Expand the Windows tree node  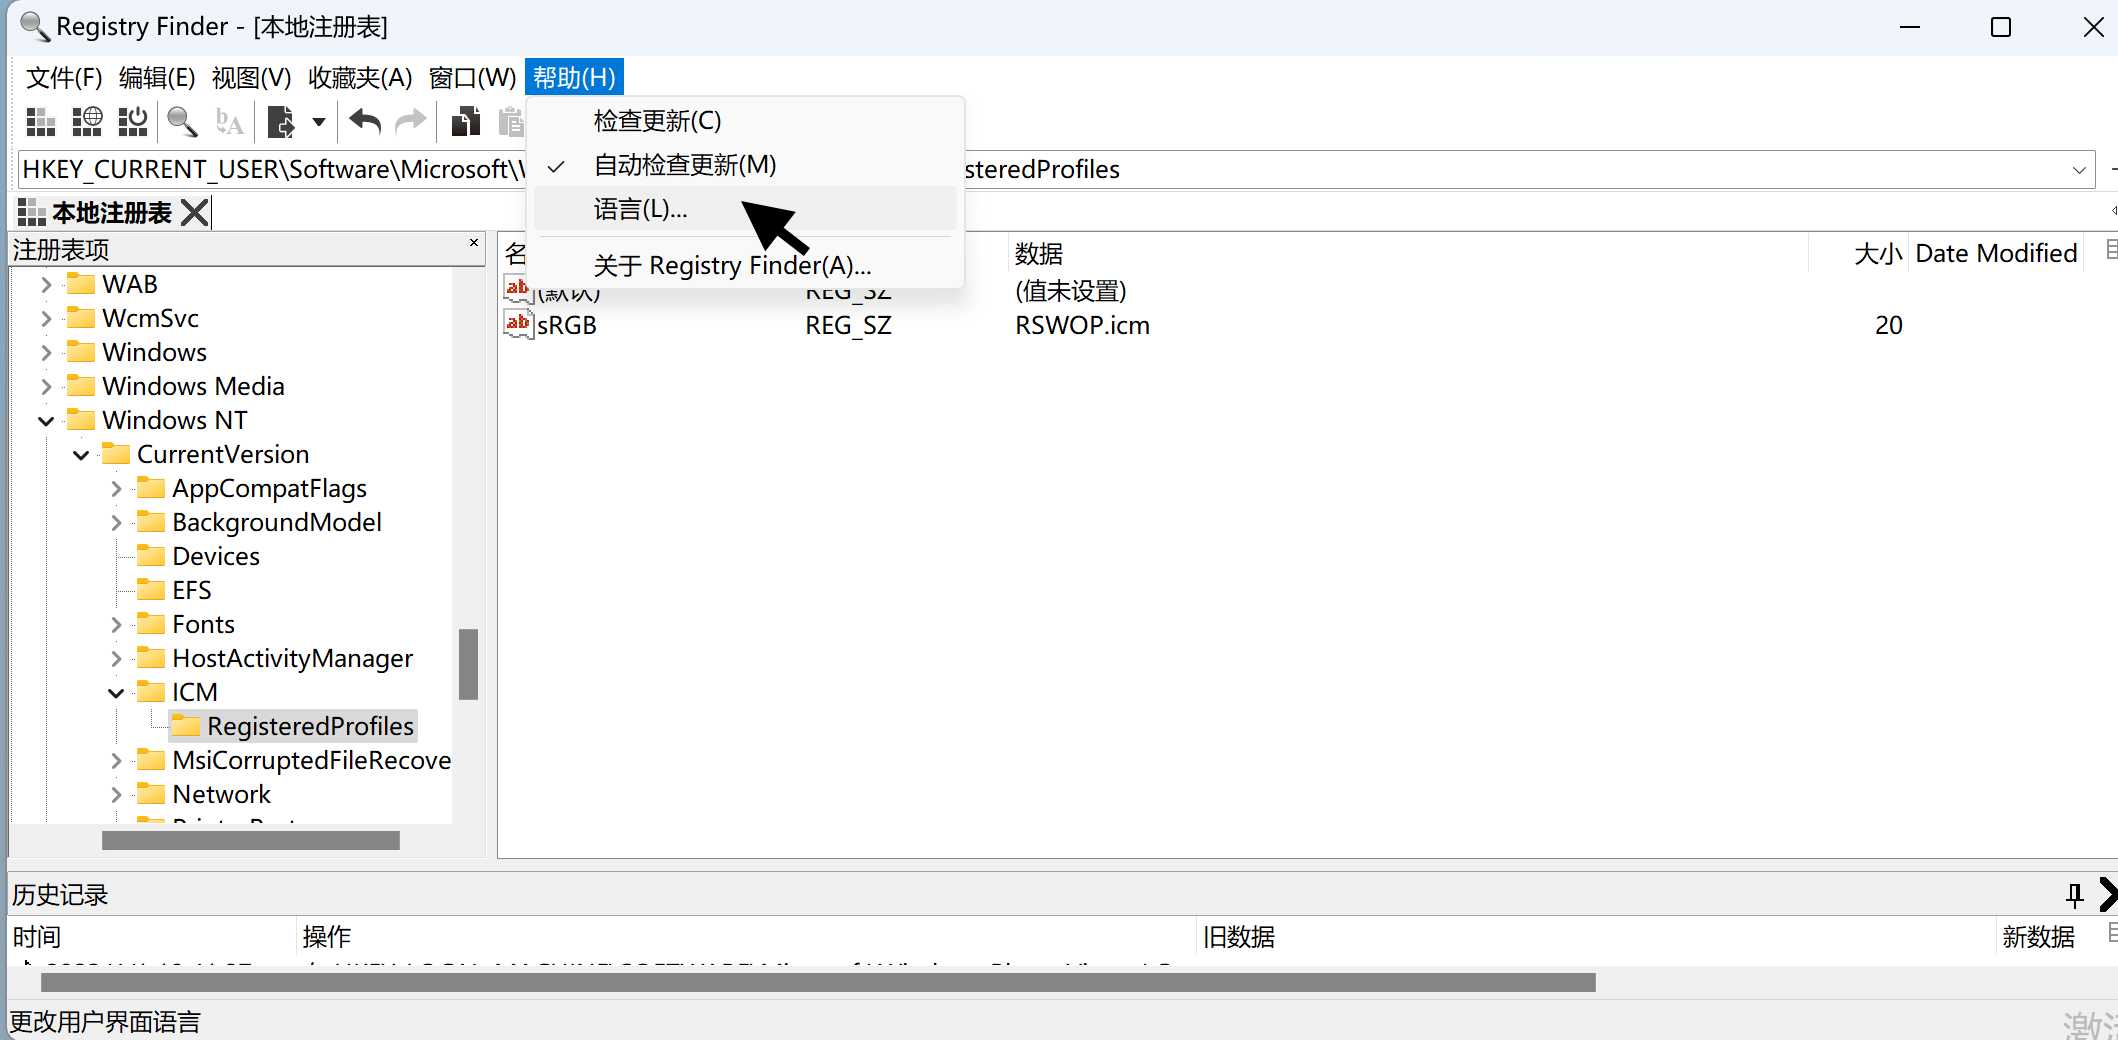pyautogui.click(x=46, y=353)
